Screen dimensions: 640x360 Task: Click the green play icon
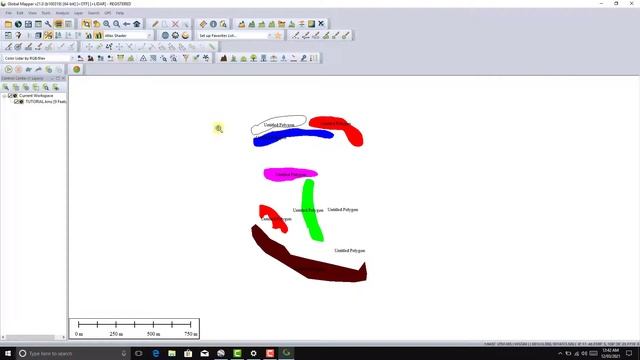click(9, 69)
